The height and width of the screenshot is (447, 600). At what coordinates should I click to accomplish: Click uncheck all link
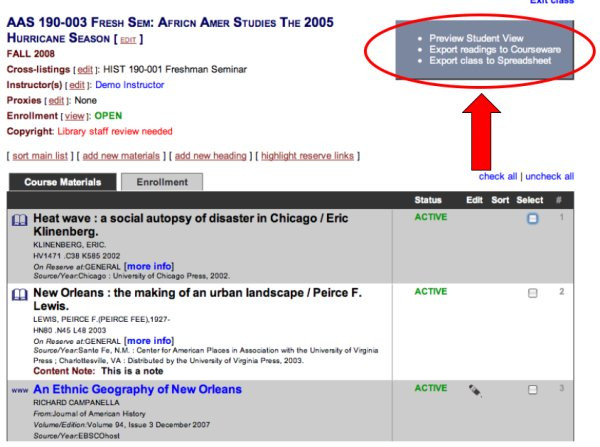(549, 176)
